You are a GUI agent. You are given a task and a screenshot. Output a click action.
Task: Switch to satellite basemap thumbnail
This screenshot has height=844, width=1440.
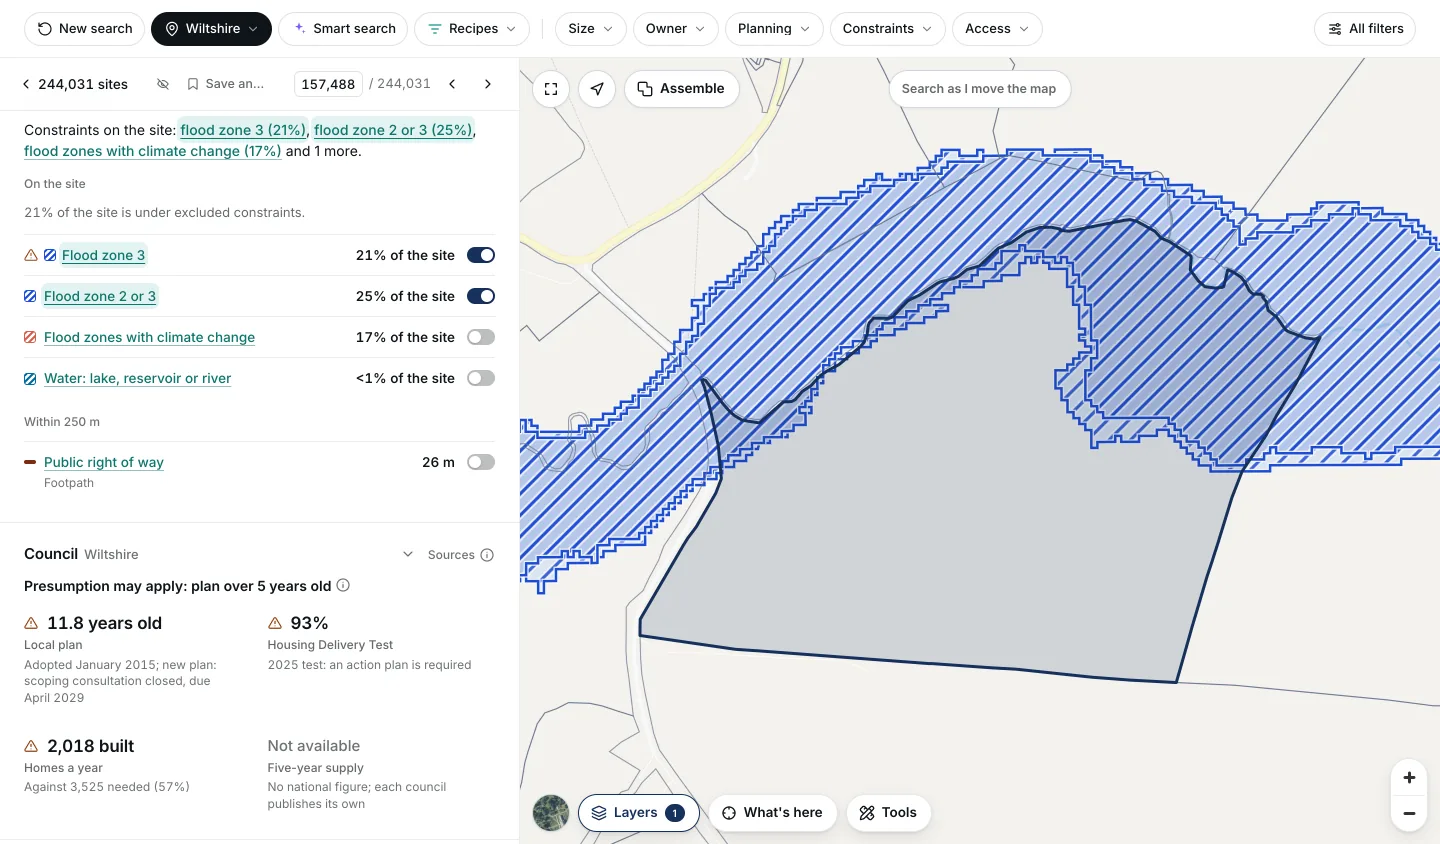coord(551,813)
